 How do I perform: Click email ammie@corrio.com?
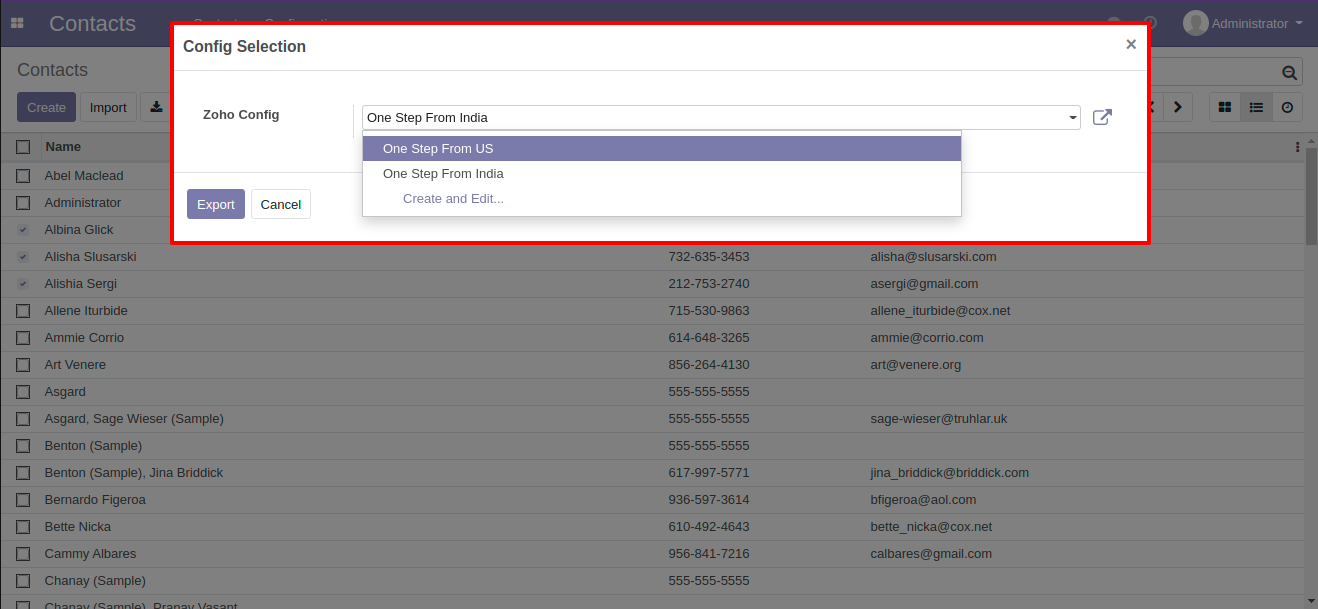point(927,338)
